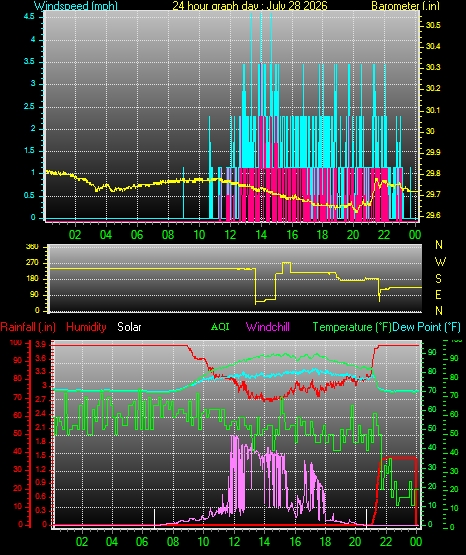Click hour 08 under the bottom chart
This screenshot has width=466, height=555.
tap(173, 542)
